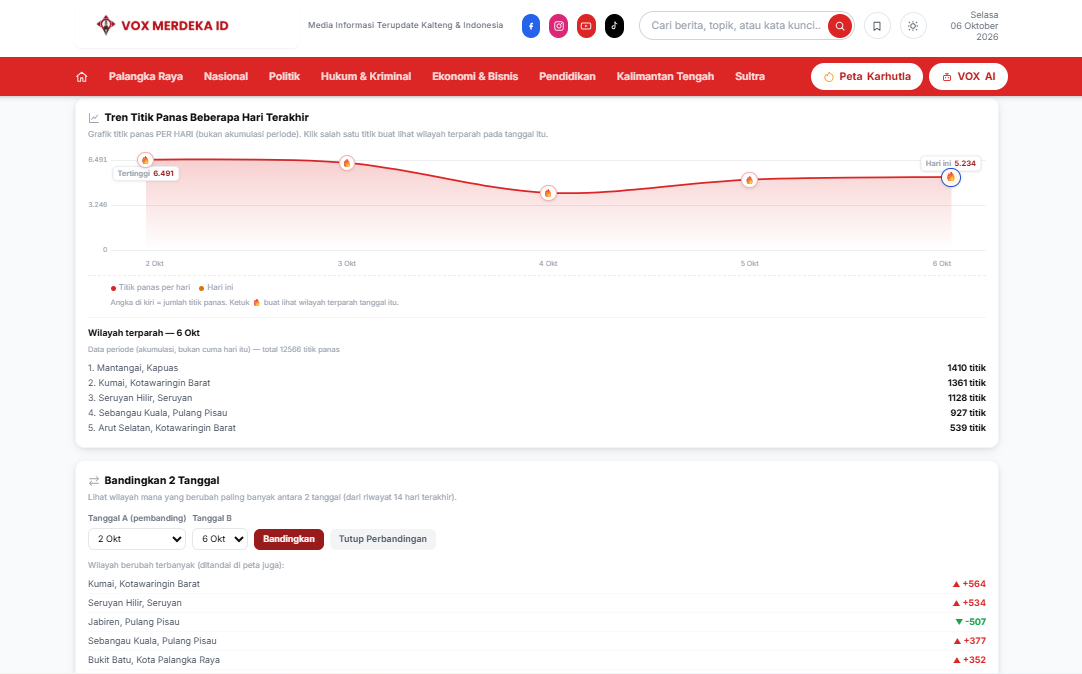Click the red search magnifier button
Viewport: 1082px width, 674px height.
[x=840, y=26]
